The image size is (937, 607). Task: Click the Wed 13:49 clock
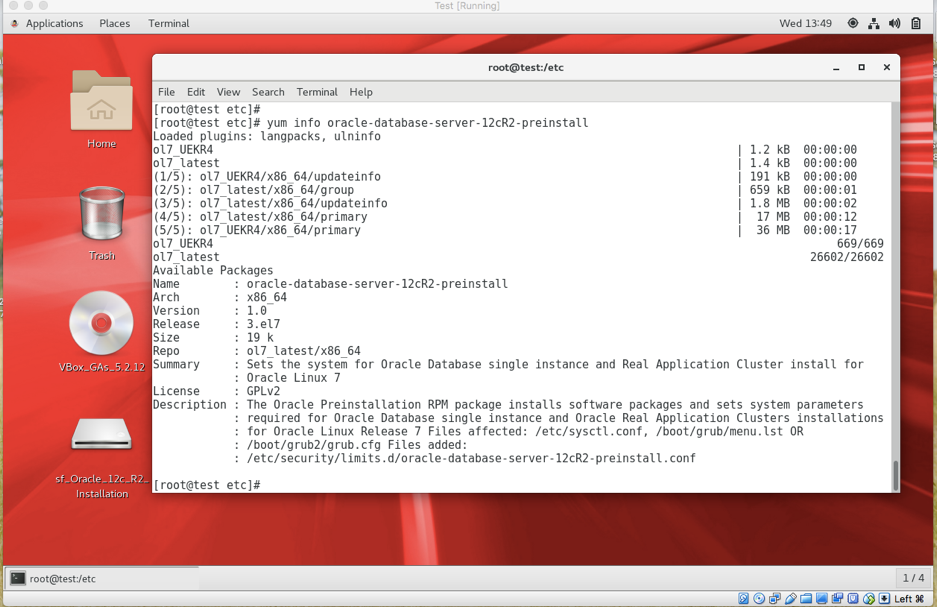[805, 23]
